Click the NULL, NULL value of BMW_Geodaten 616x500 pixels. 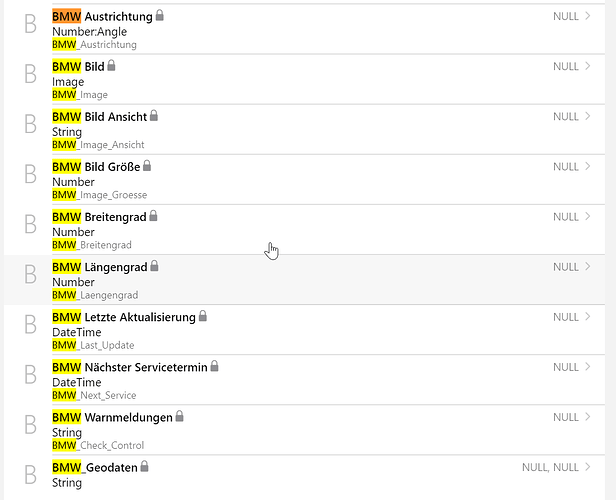point(550,467)
